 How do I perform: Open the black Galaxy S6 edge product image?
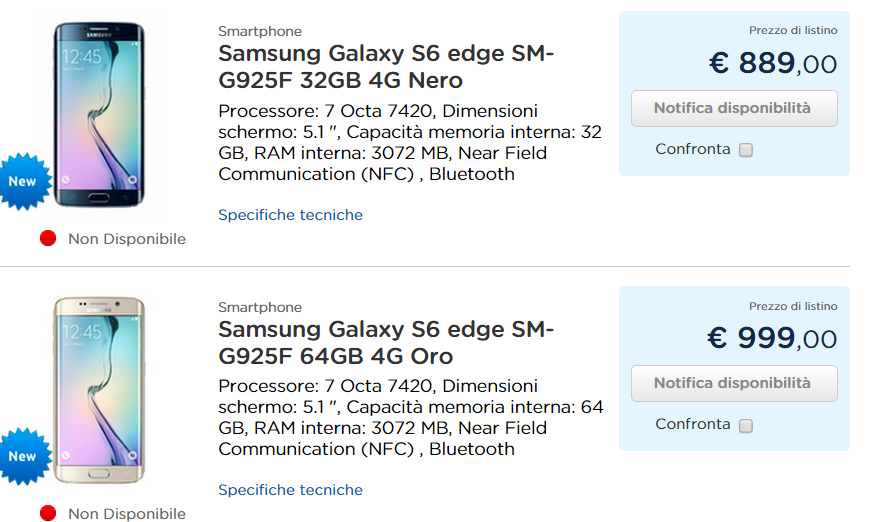click(97, 113)
